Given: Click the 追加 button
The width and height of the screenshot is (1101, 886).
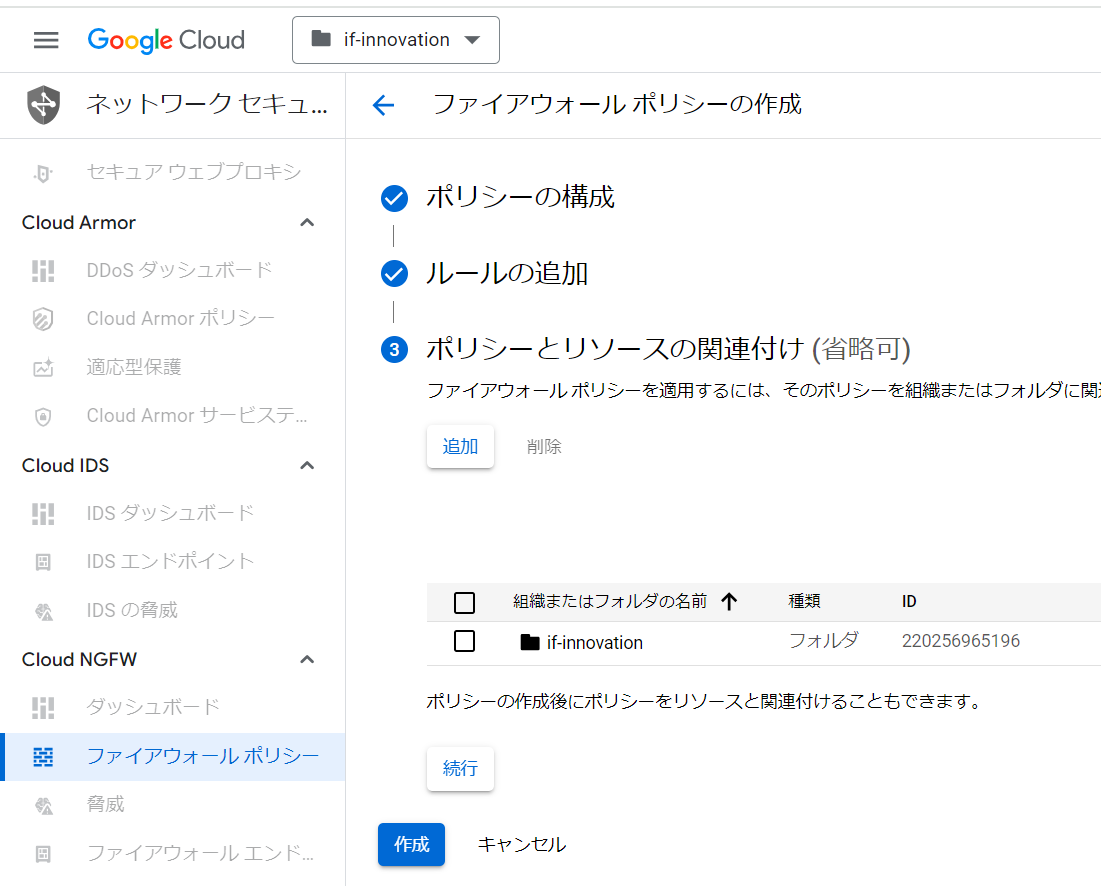Looking at the screenshot, I should (460, 446).
